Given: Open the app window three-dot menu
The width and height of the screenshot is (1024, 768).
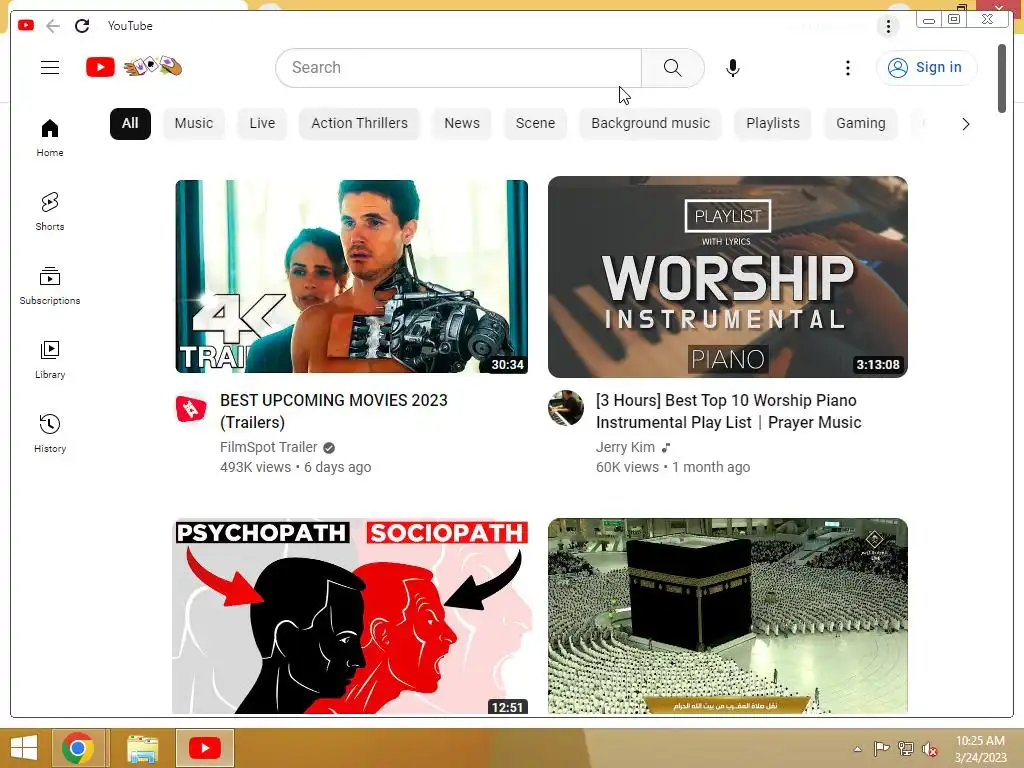Looking at the screenshot, I should (888, 26).
